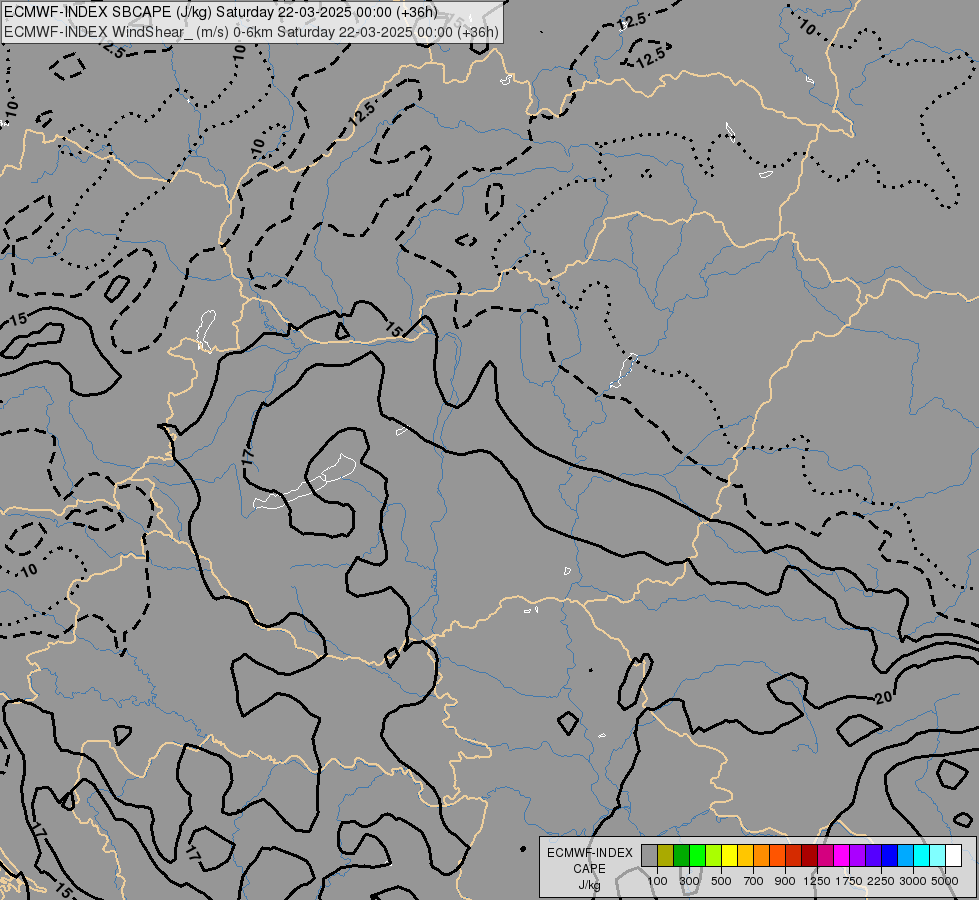
Task: Select the bright magenta legend swatch
Action: coord(842,855)
